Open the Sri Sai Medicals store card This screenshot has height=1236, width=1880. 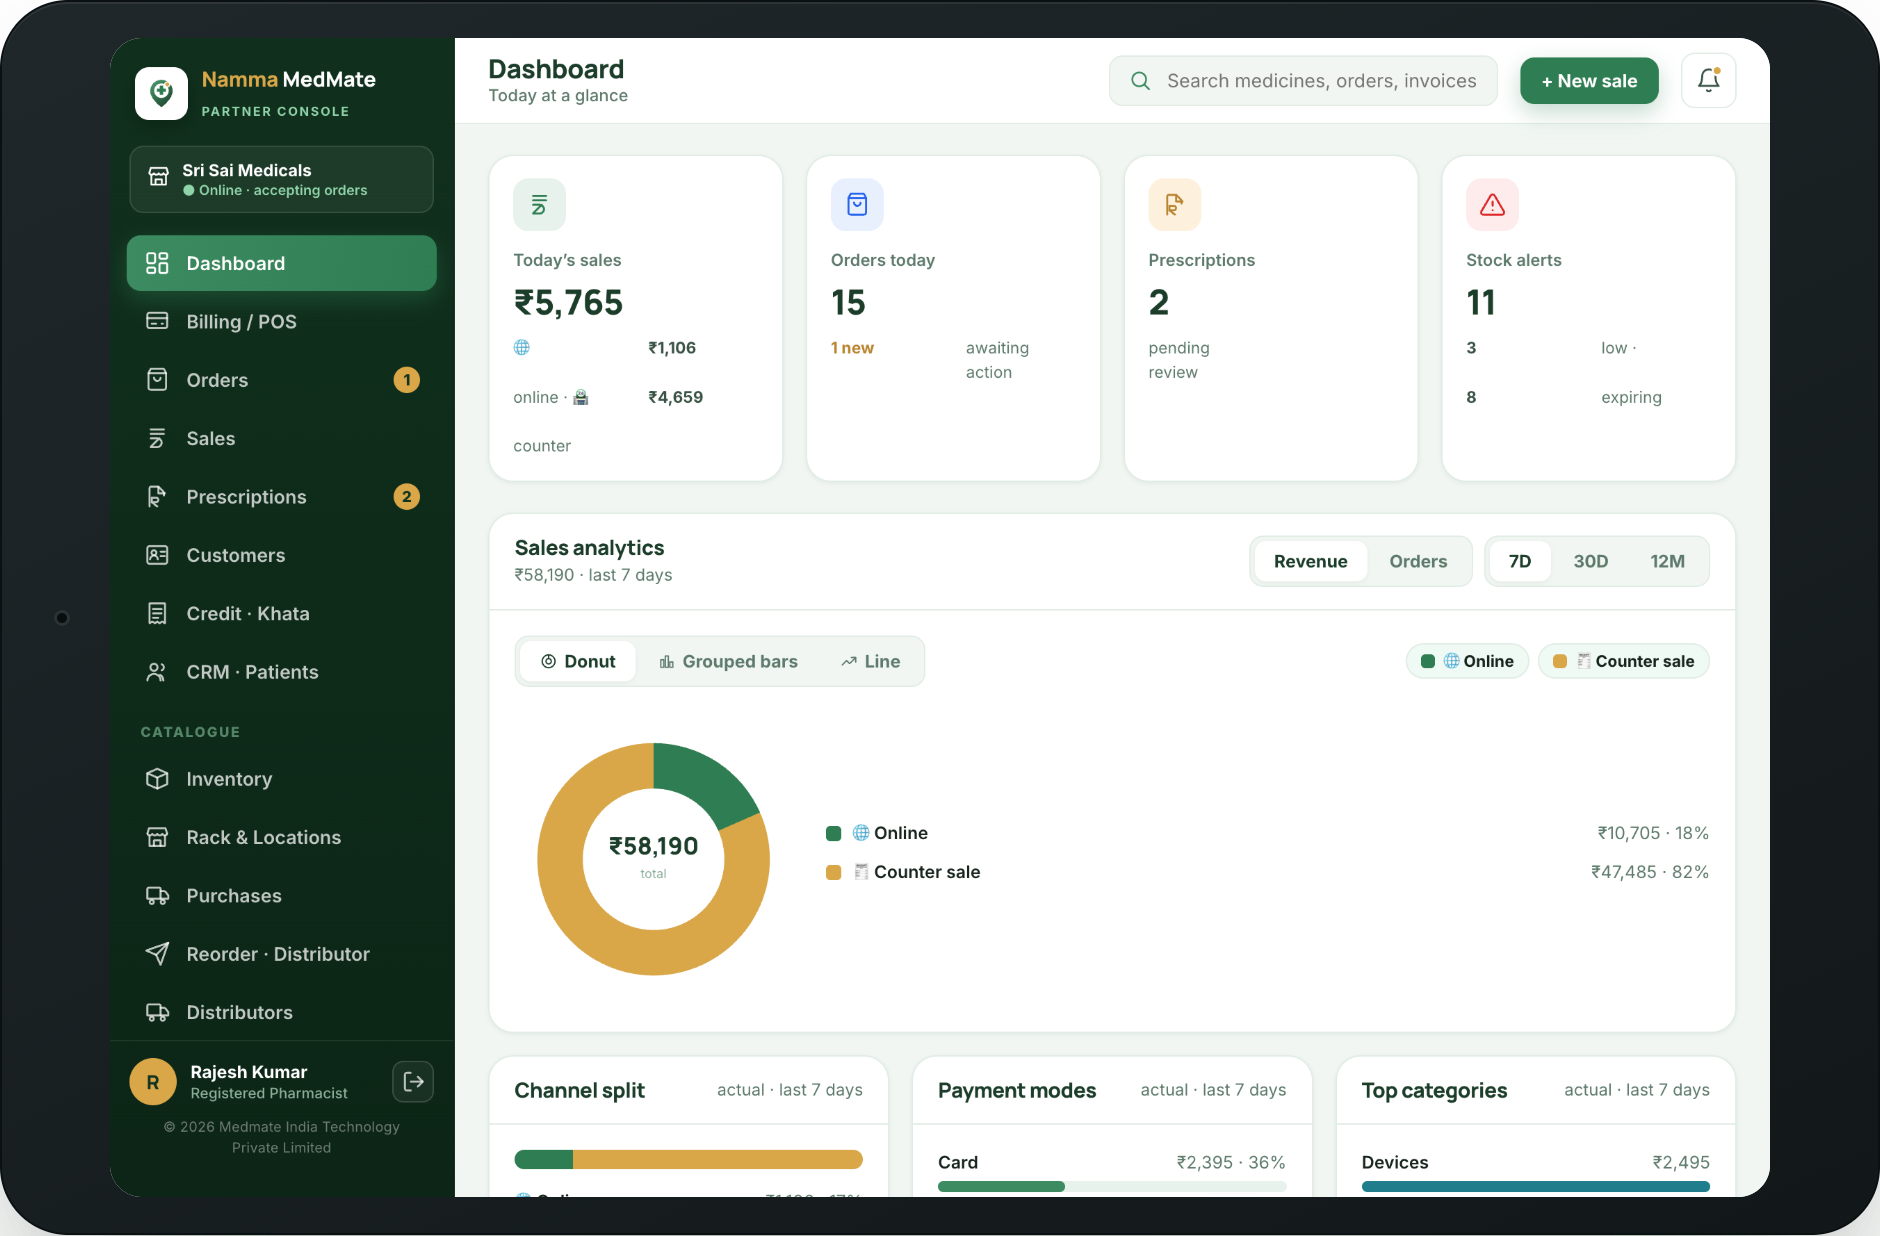coord(281,179)
